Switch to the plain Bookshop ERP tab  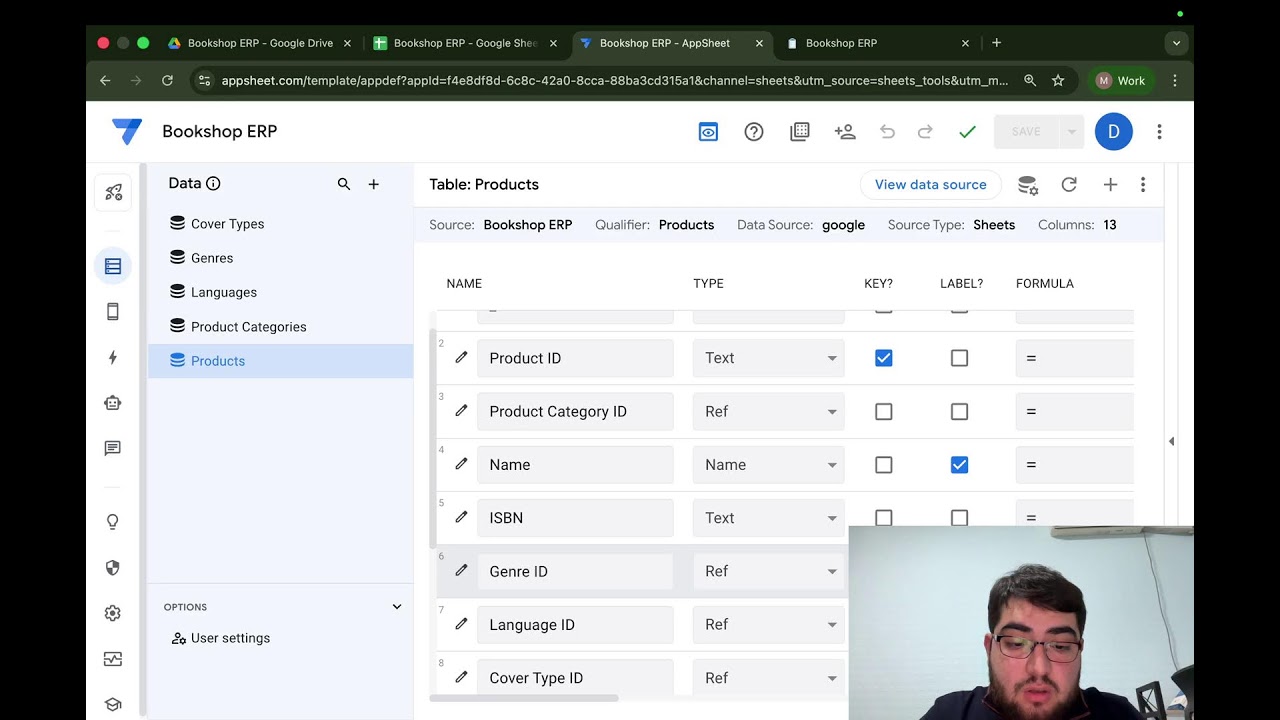878,43
